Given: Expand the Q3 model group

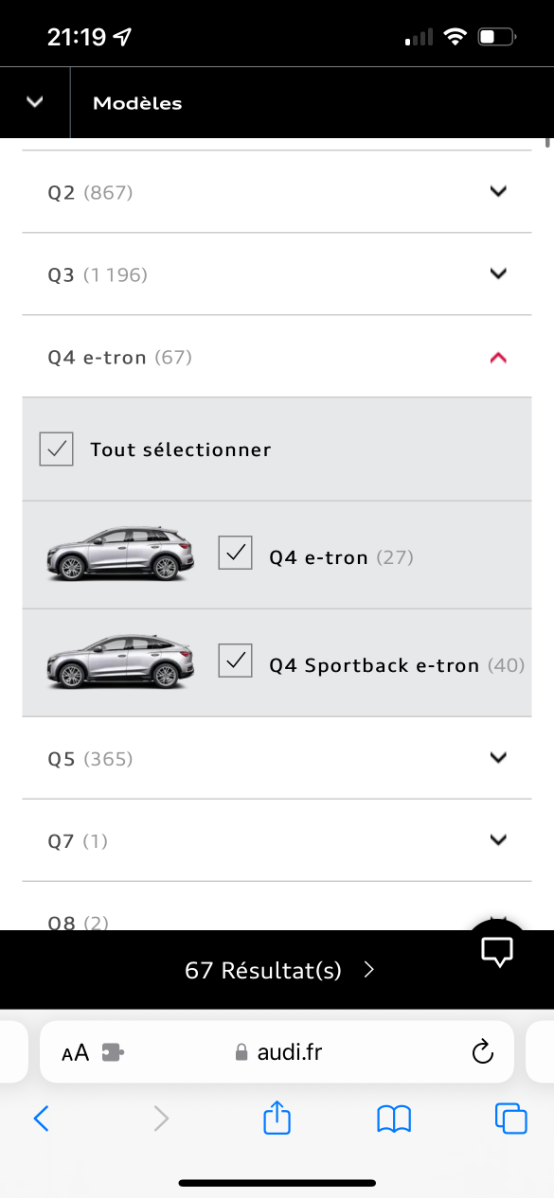Looking at the screenshot, I should click(x=277, y=274).
